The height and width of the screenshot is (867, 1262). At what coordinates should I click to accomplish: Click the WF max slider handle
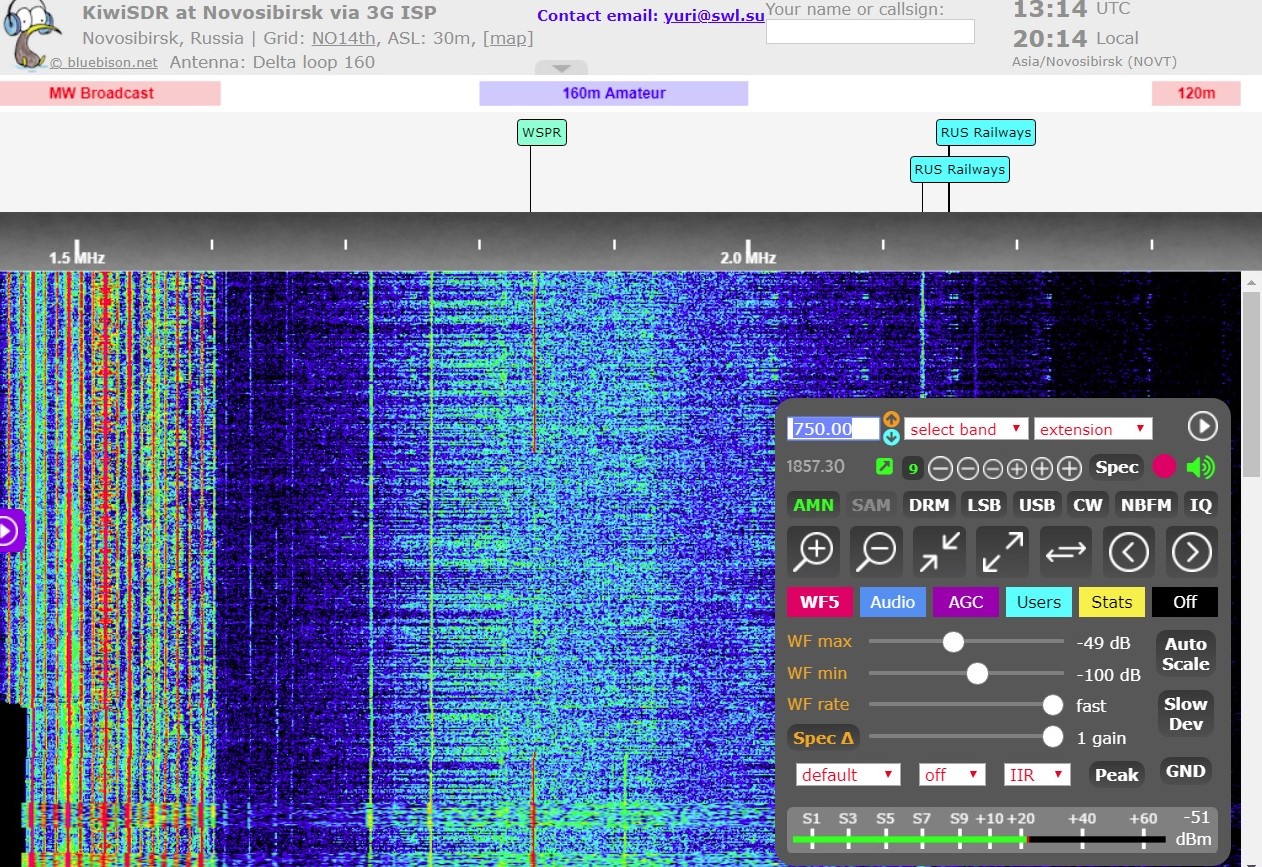954,642
